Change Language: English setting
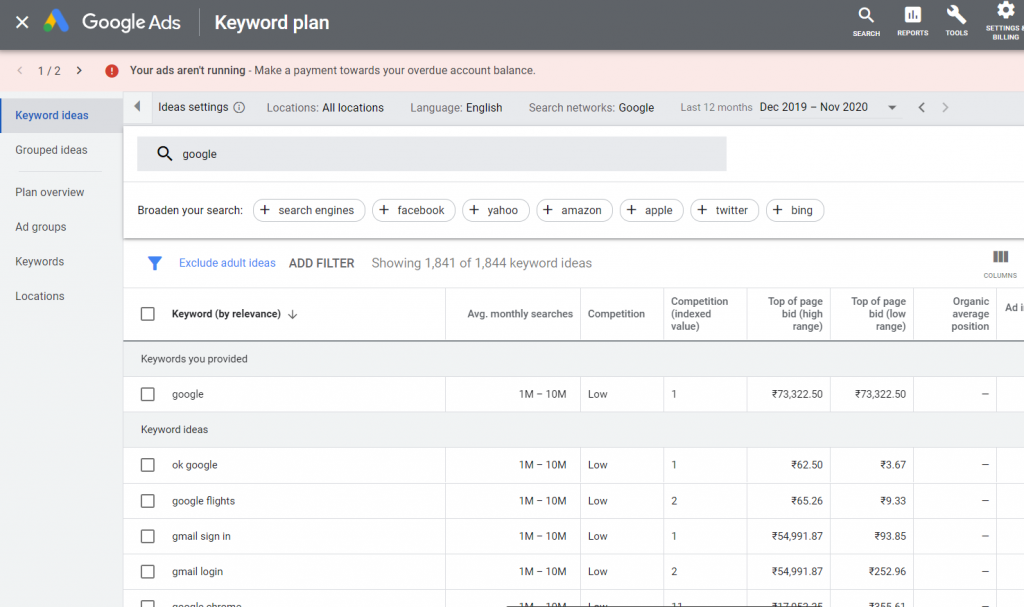1024x607 pixels. click(456, 108)
